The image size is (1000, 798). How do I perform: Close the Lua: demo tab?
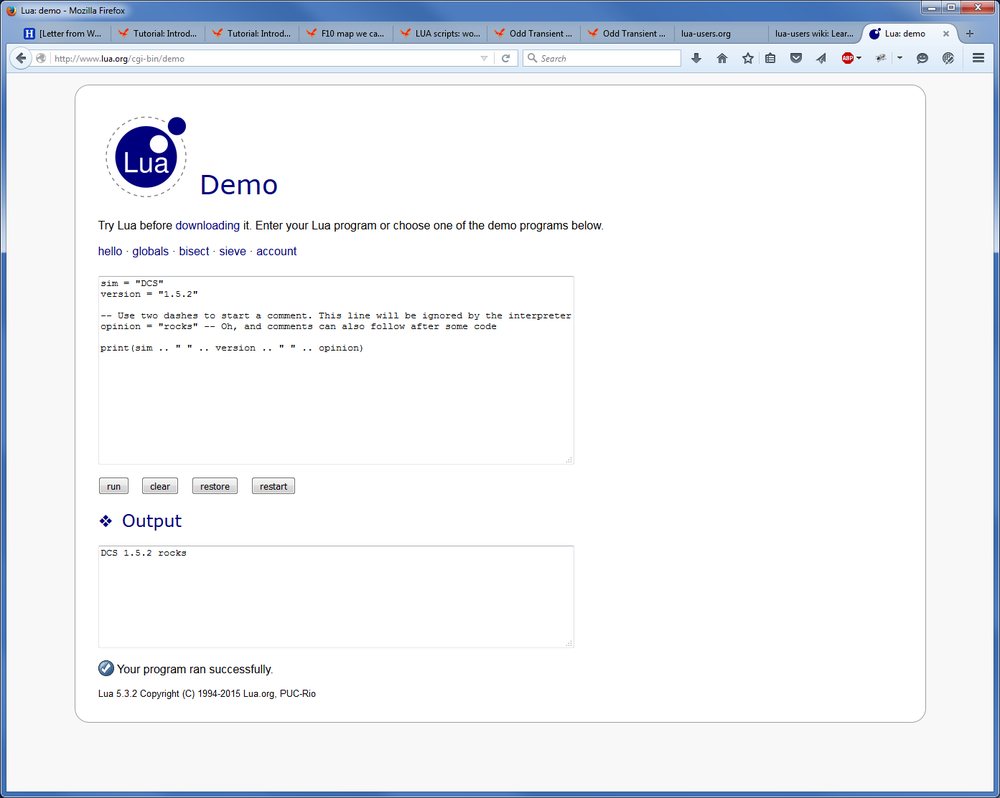(x=946, y=34)
